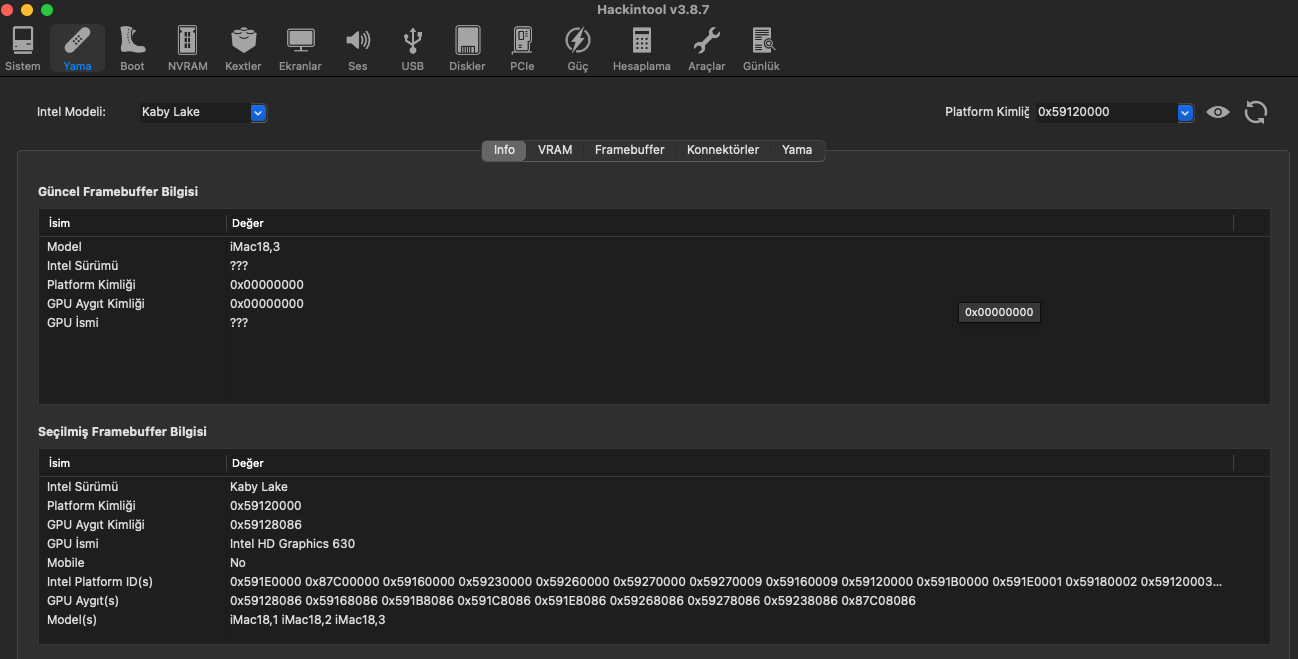Select the Yama patch toolbar icon
The height and width of the screenshot is (659, 1298).
pyautogui.click(x=77, y=49)
